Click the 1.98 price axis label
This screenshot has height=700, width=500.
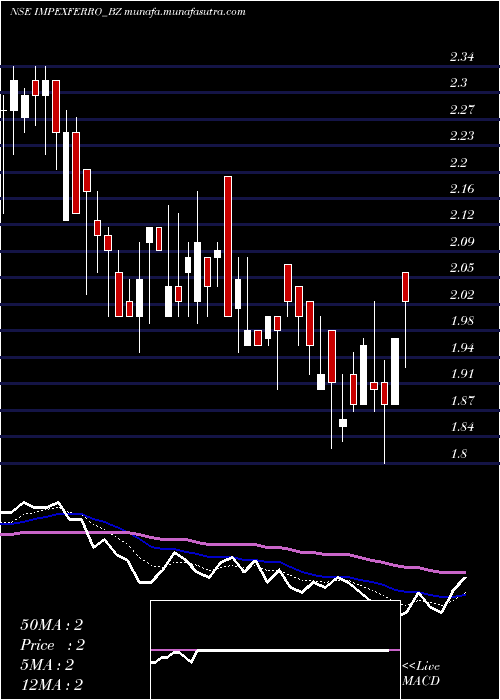click(x=462, y=321)
